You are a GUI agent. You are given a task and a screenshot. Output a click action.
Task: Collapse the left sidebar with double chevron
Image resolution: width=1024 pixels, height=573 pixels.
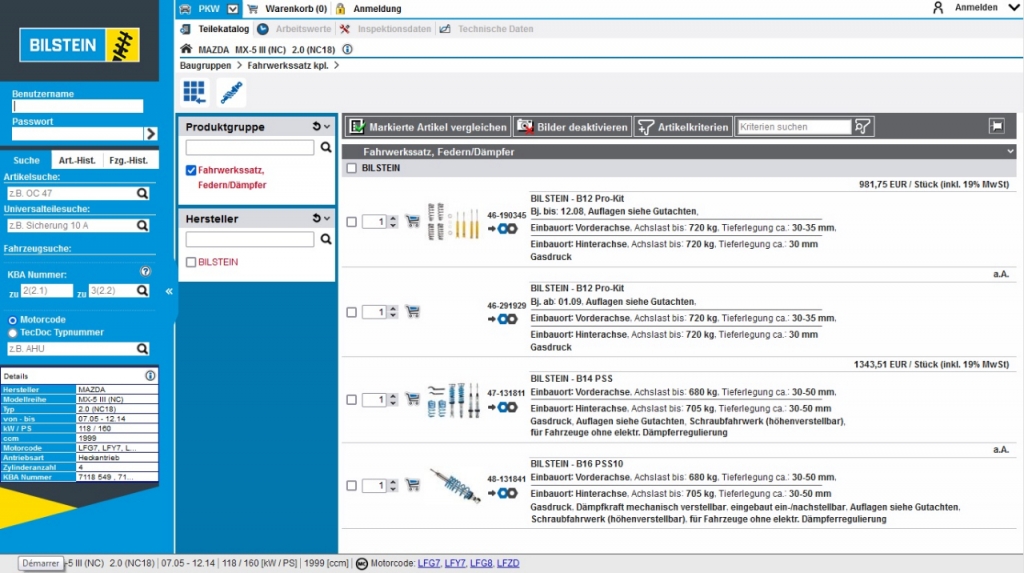coord(169,291)
